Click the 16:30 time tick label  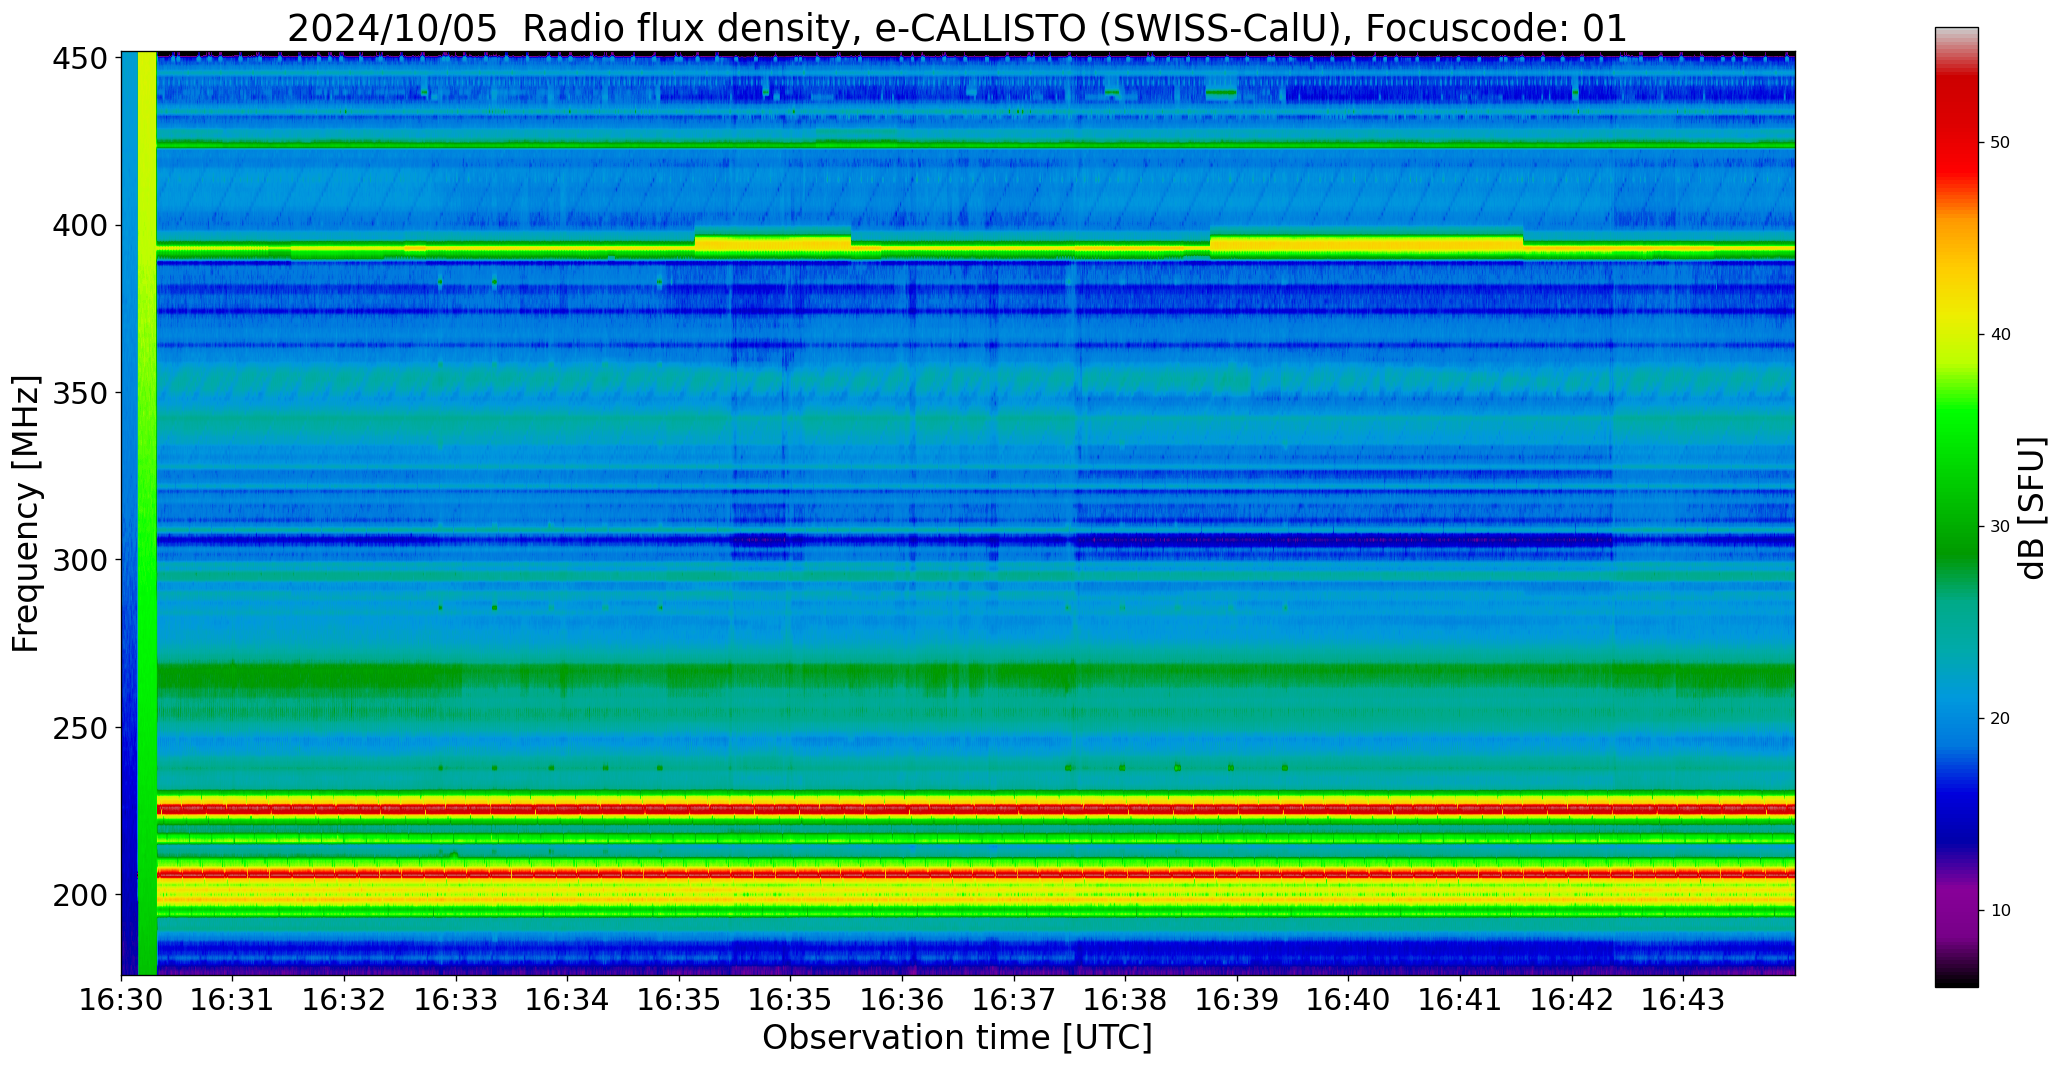(122, 999)
